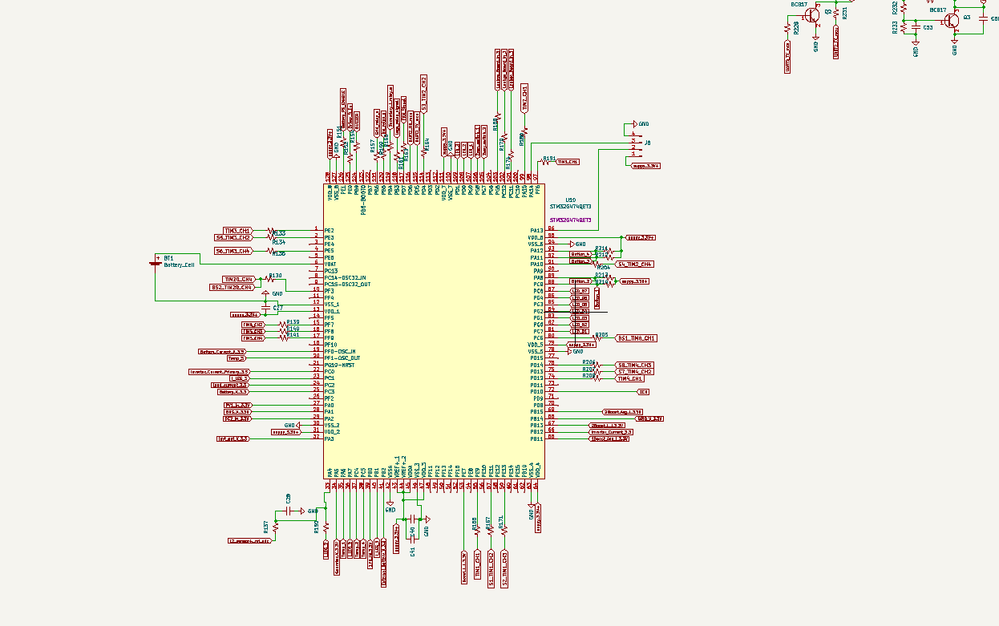Select the BS1_TIM8_CH1 net label
999x626 pixels.
pos(636,338)
